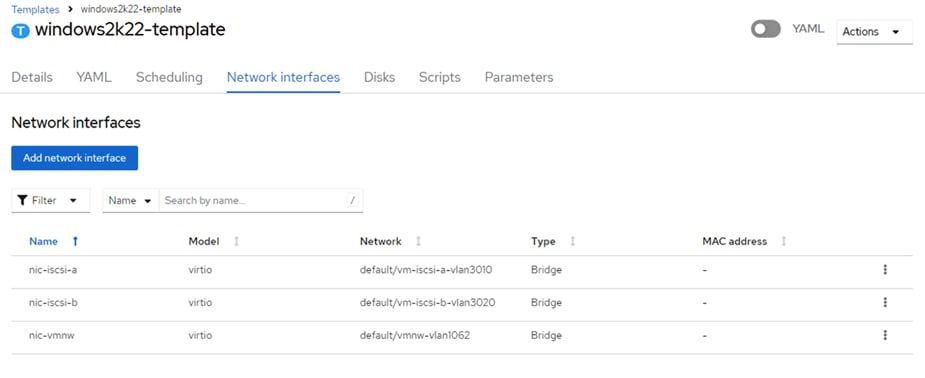This screenshot has height=378, width=925.
Task: Click Add network interface button
Action: tap(74, 158)
